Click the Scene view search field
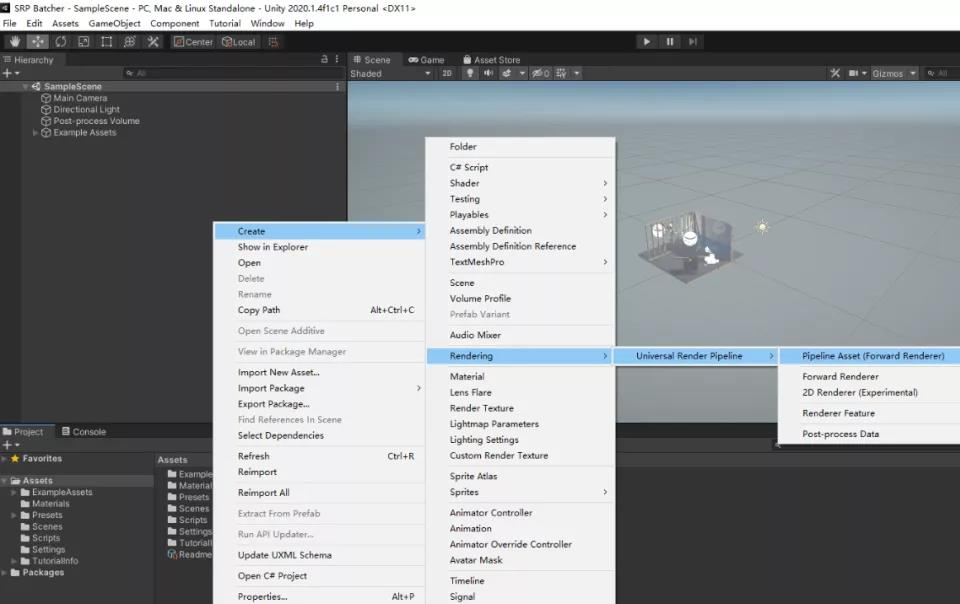This screenshot has width=960, height=604. (940, 73)
